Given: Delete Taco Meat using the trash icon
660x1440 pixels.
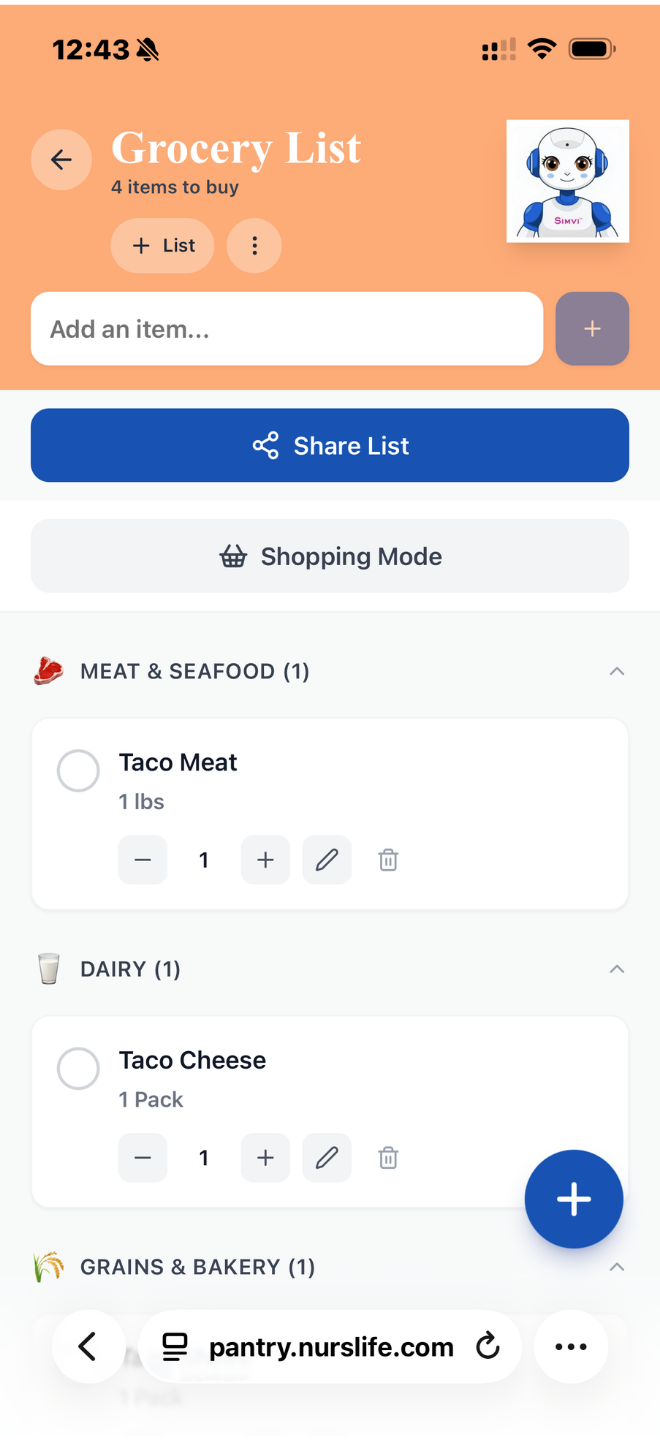Looking at the screenshot, I should pyautogui.click(x=388, y=859).
